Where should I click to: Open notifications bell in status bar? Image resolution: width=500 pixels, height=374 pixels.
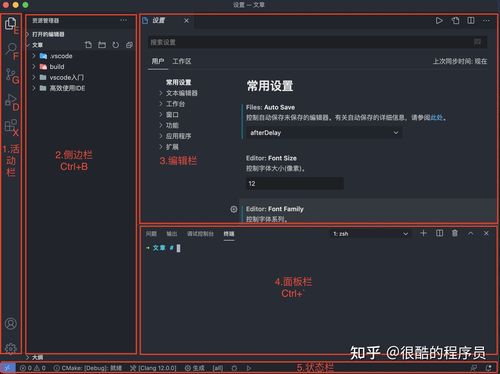coord(489,368)
